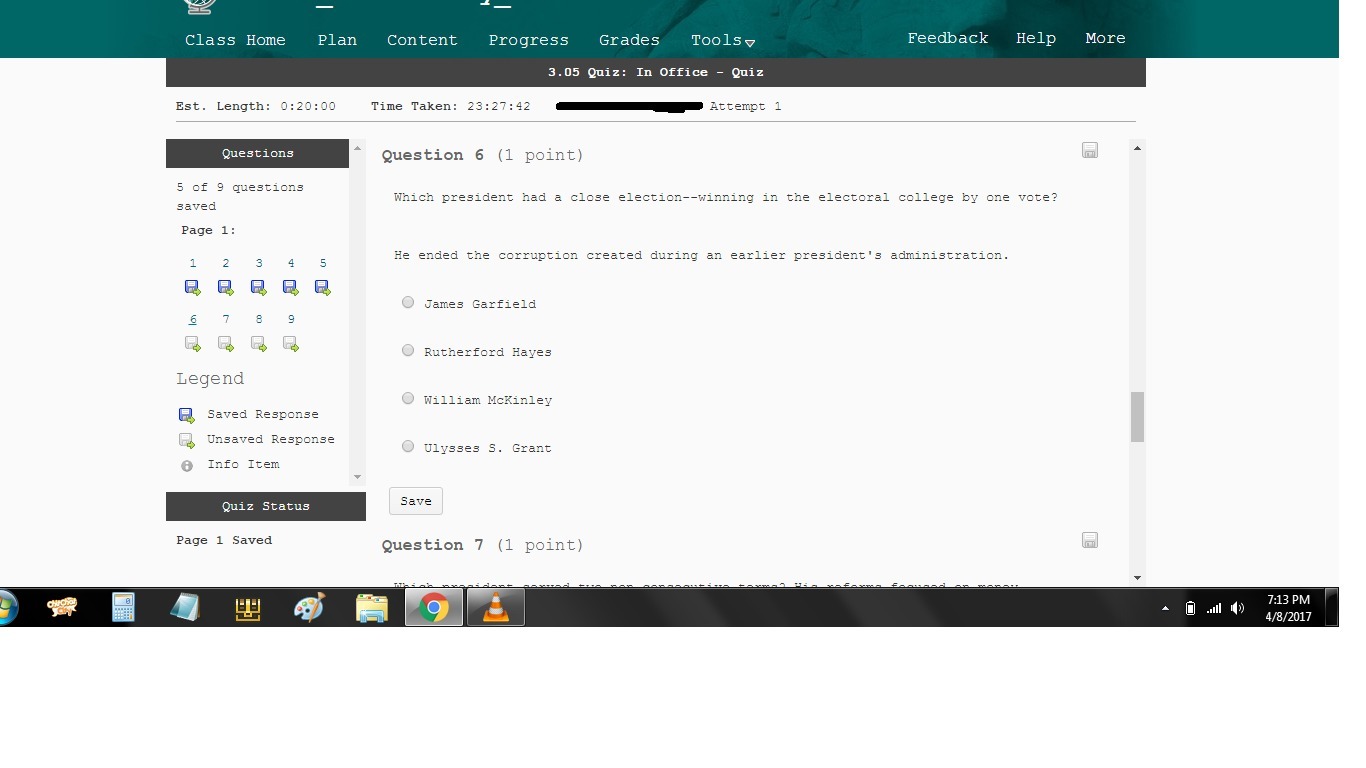
Task: Jump to question 4 link
Action: click(291, 263)
